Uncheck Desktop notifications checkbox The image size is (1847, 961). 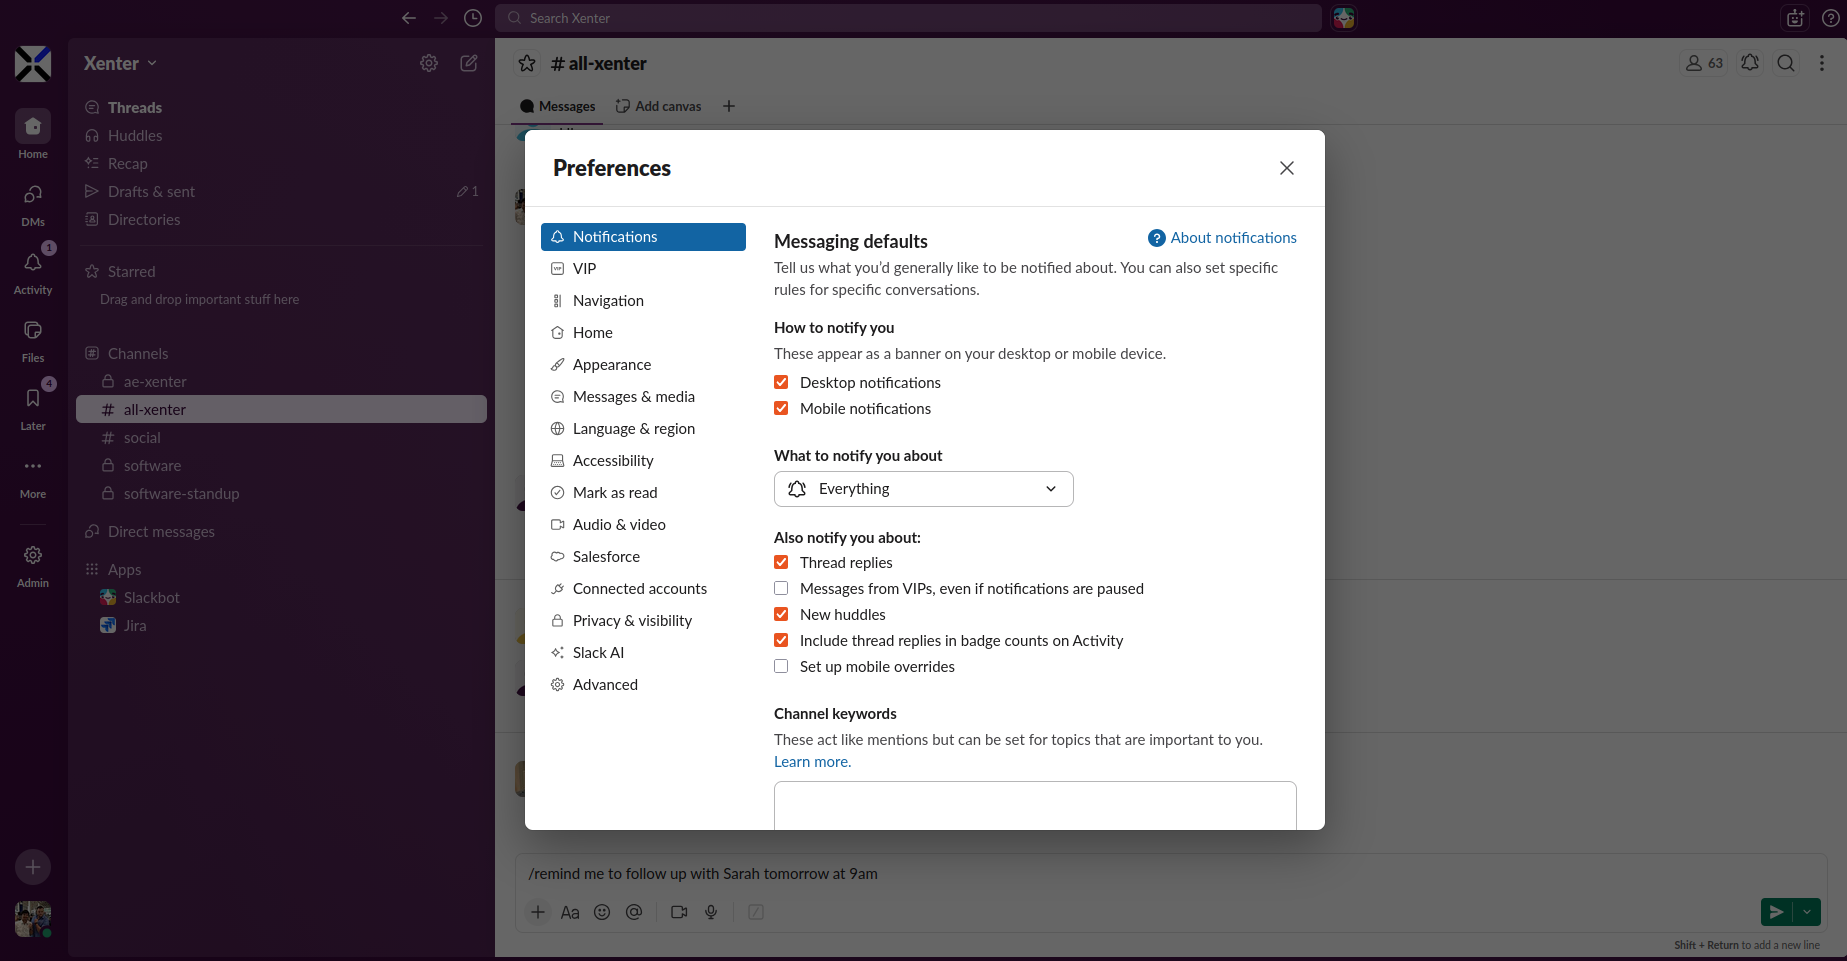pyautogui.click(x=781, y=382)
